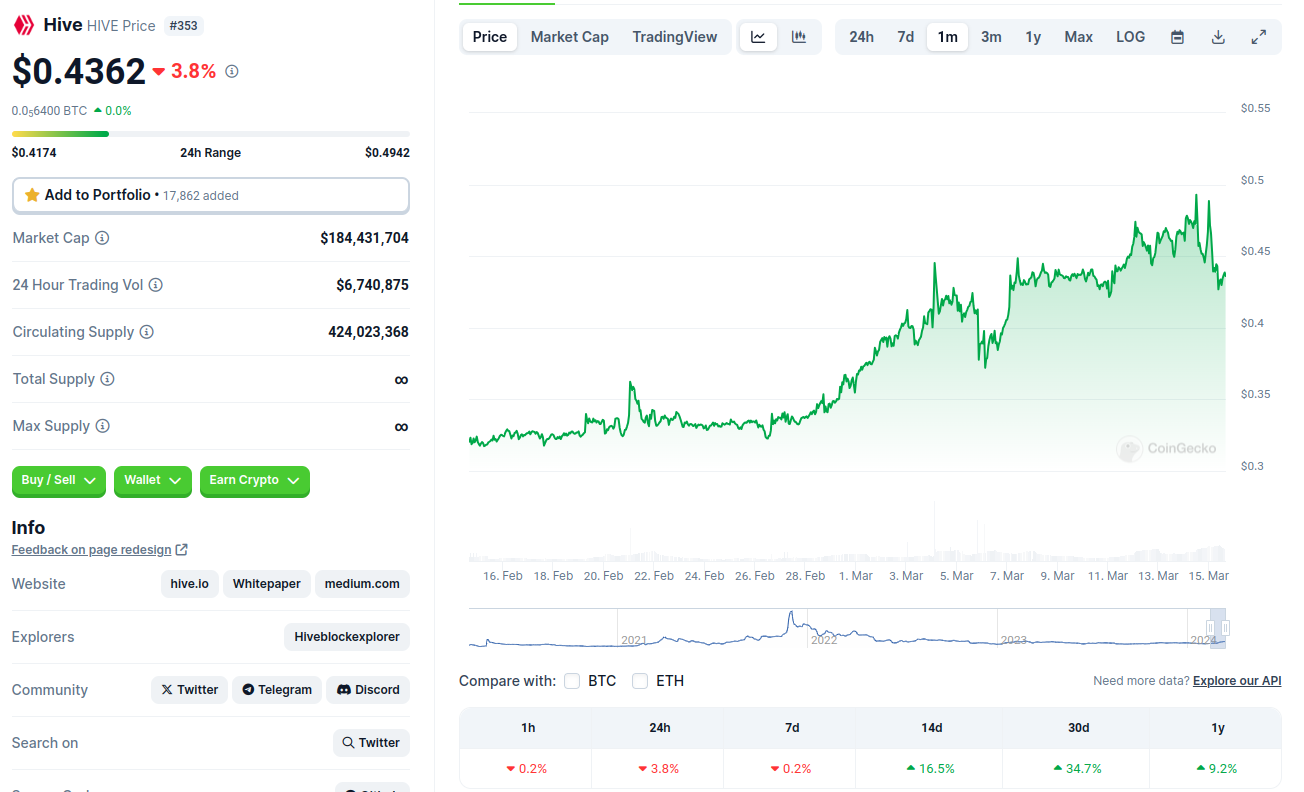The width and height of the screenshot is (1304, 792).
Task: Set chart range to 3m
Action: (991, 37)
